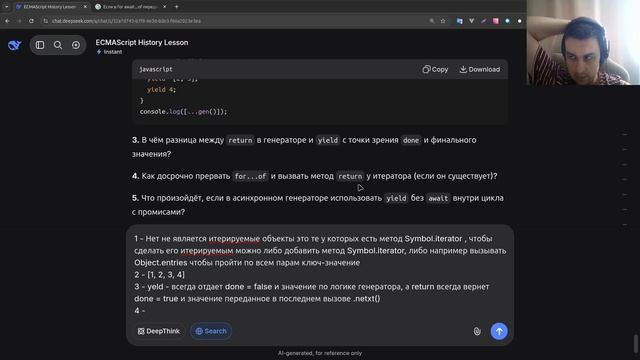Screen dimensions: 640x360
Task: Click the 'return' inline code in question 3
Action: coord(240,140)
